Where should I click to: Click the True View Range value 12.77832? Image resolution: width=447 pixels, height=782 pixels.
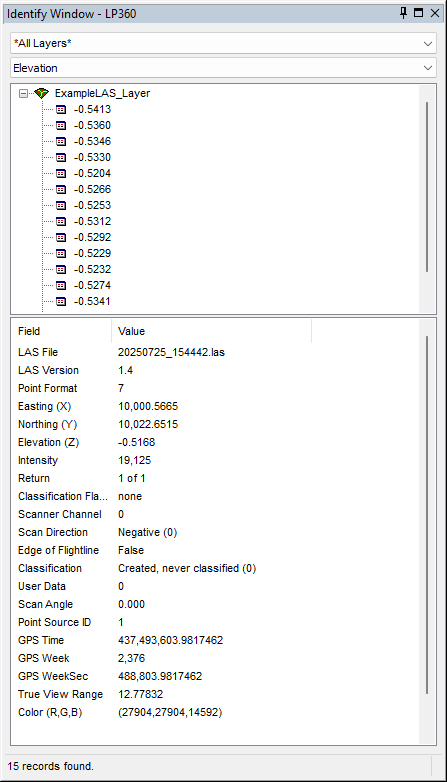pos(141,694)
